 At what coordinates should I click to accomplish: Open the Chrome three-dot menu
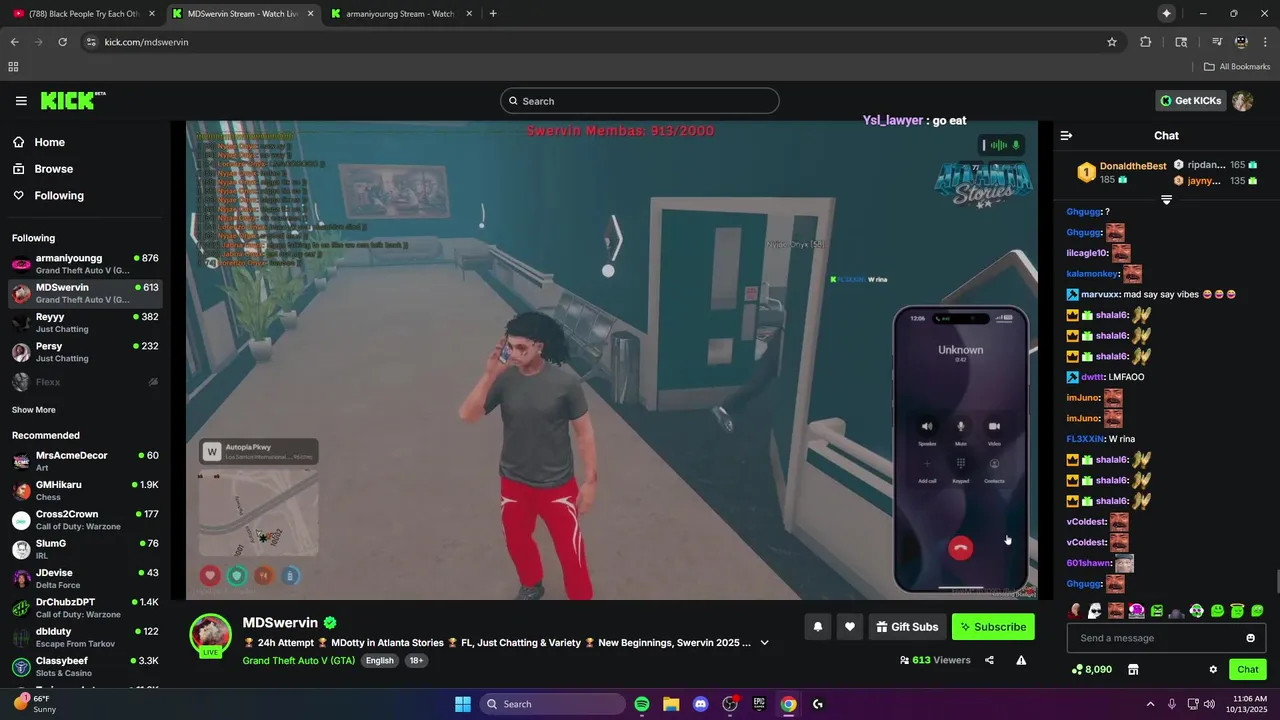point(1266,42)
